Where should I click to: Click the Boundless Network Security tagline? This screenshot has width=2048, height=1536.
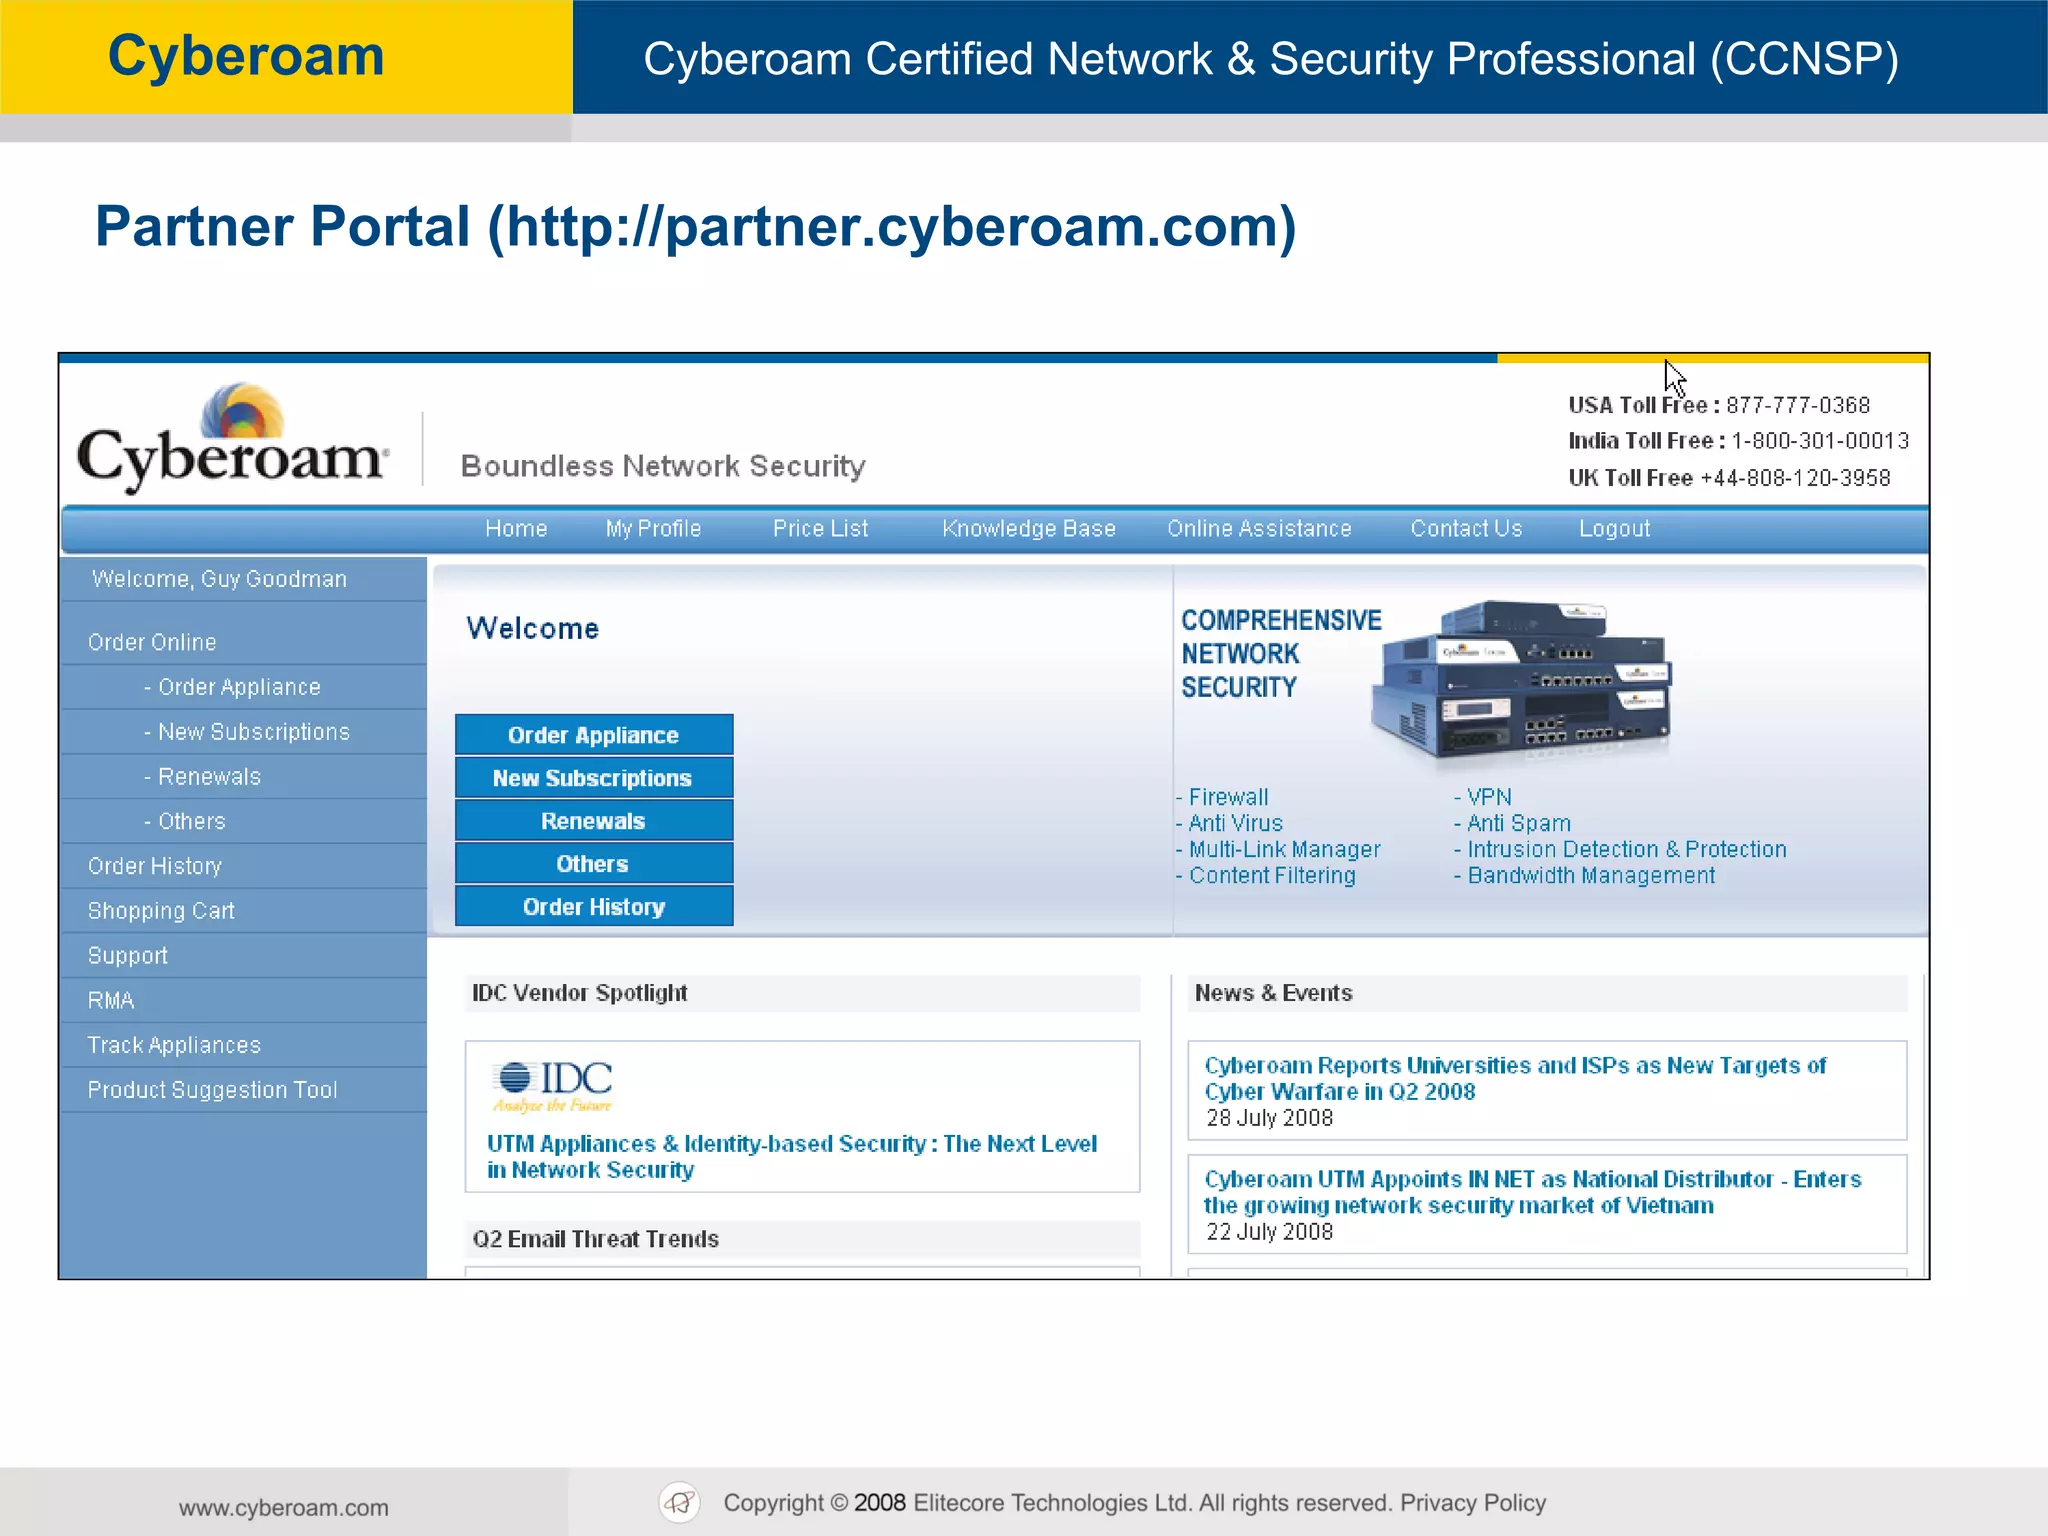[663, 466]
